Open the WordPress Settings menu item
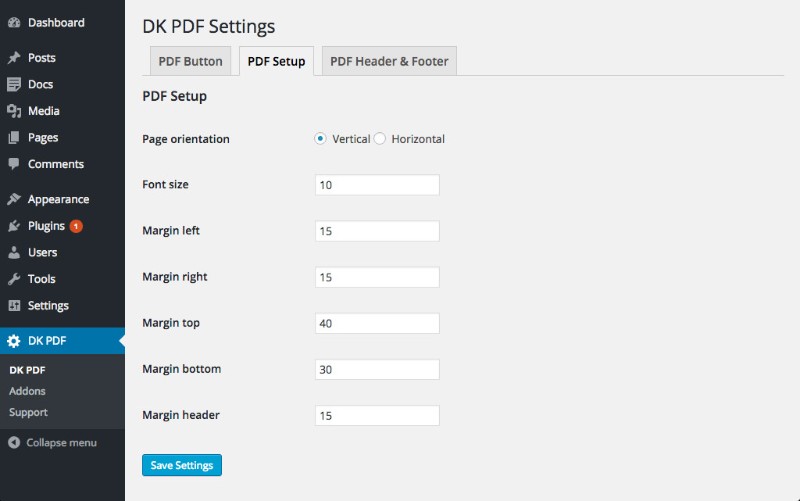800x501 pixels. 48,306
